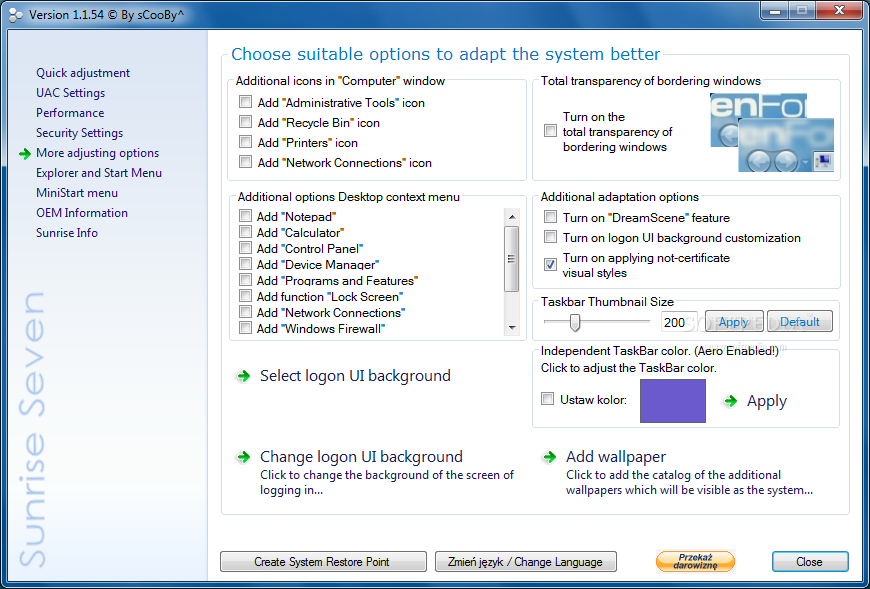Enable Add function "Lock Screen"
Viewport: 870px width, 589px height.
click(x=245, y=296)
